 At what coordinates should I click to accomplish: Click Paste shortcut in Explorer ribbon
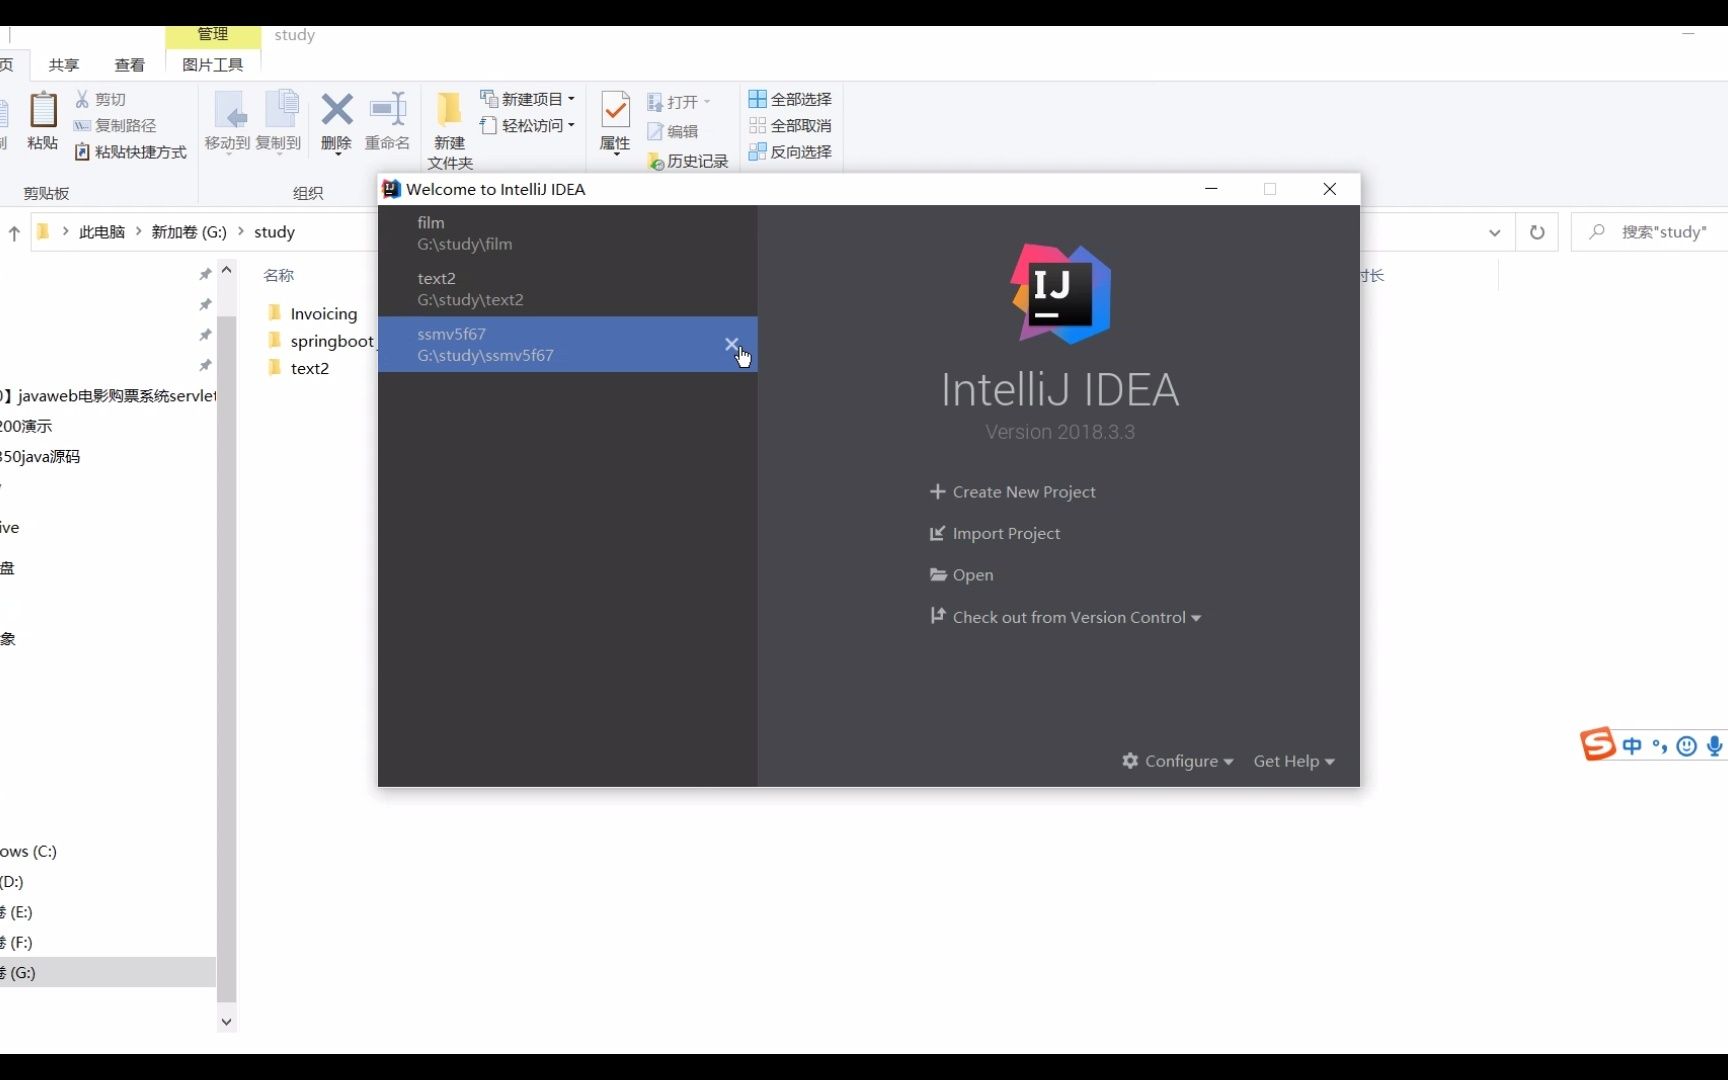coord(131,152)
